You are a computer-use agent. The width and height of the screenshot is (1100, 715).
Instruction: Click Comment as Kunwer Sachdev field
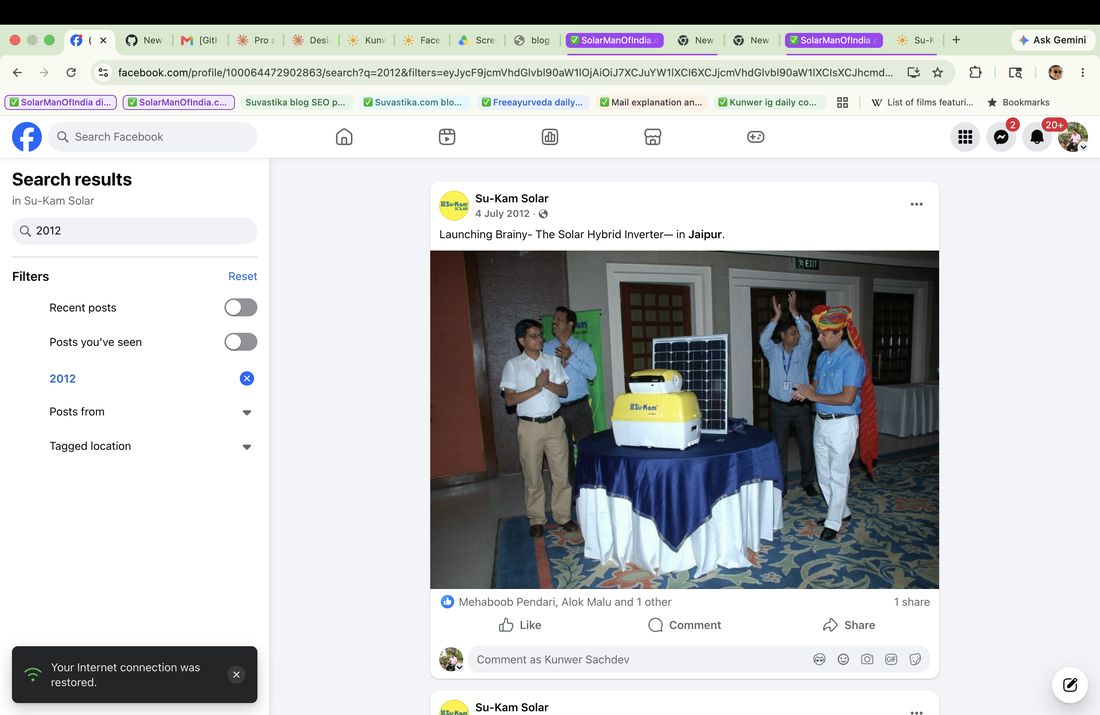click(x=638, y=660)
